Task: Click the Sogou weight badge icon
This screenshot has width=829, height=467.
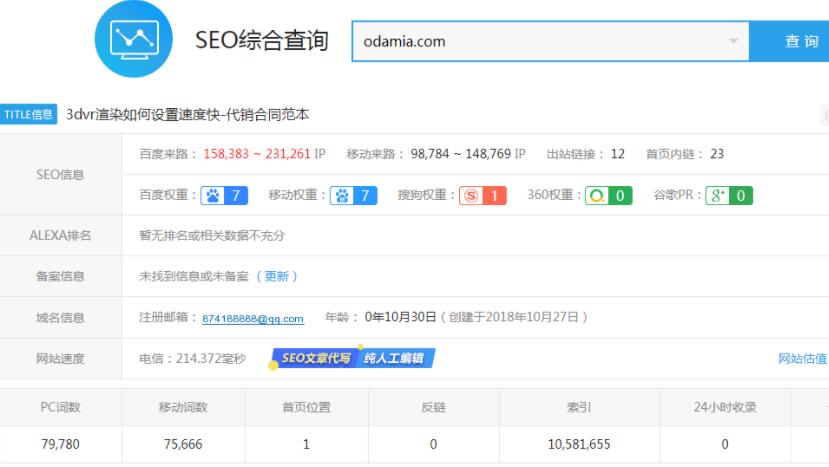Action: click(x=483, y=196)
